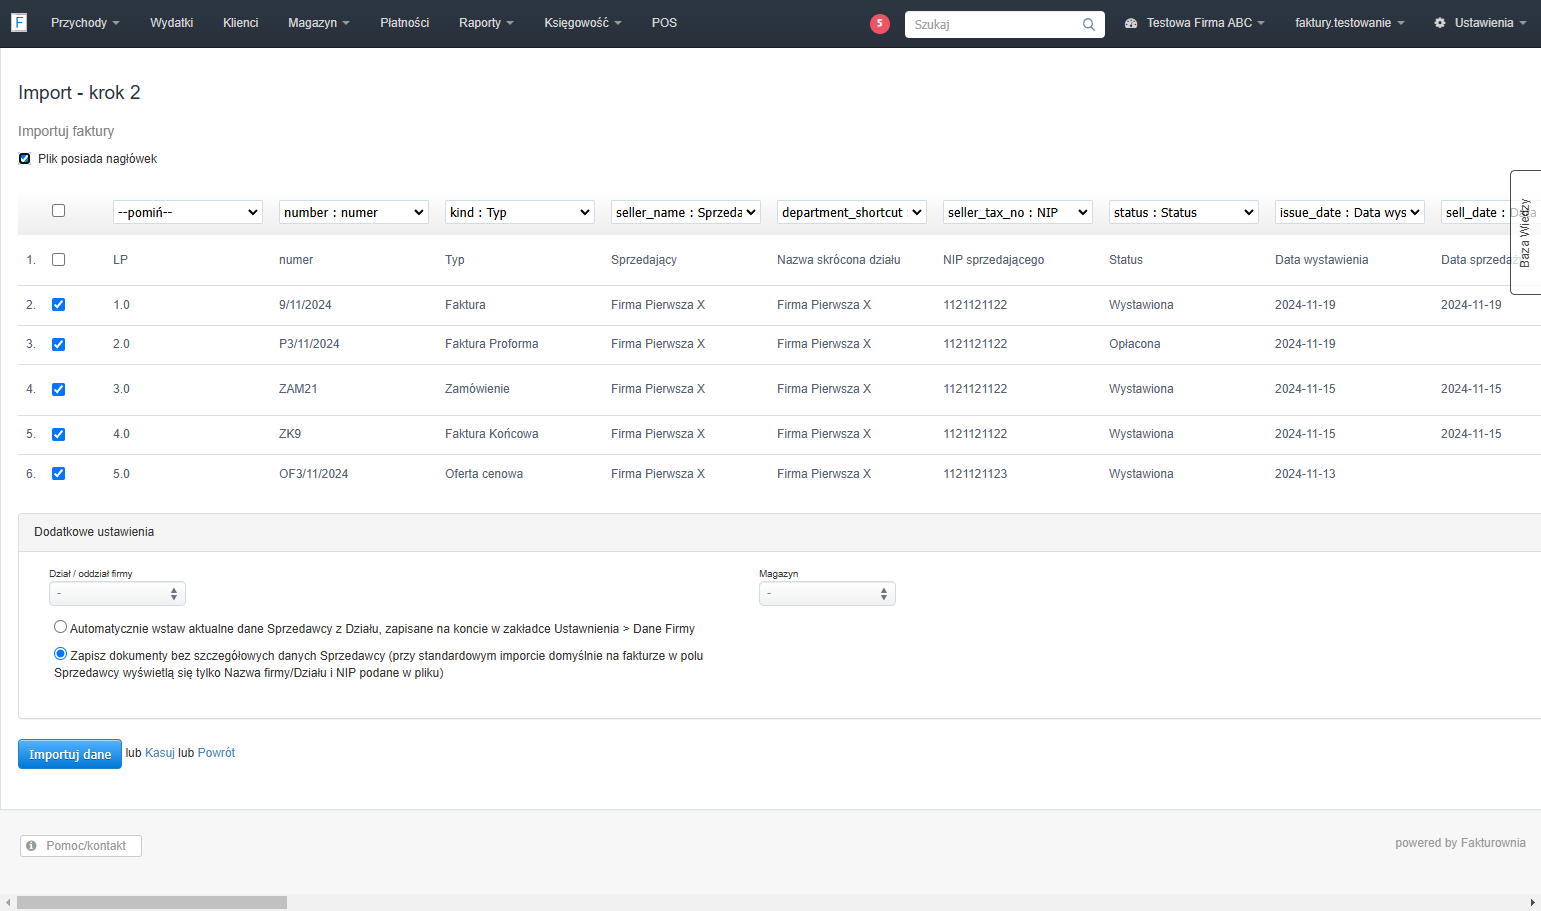Select automatic Sprzedawca data insertion option
The image size is (1541, 911).
[61, 627]
